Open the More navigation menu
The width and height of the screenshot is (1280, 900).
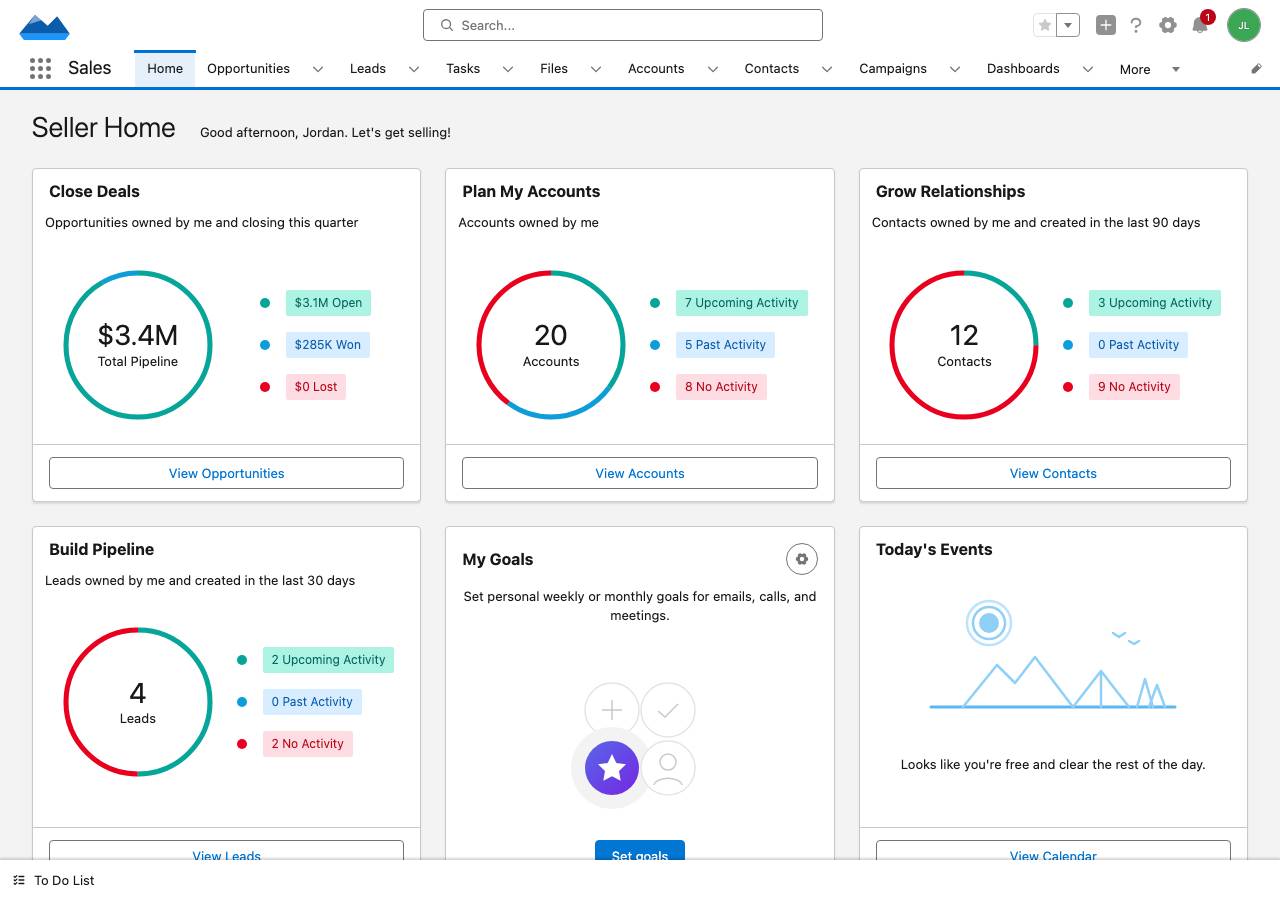tap(1149, 69)
